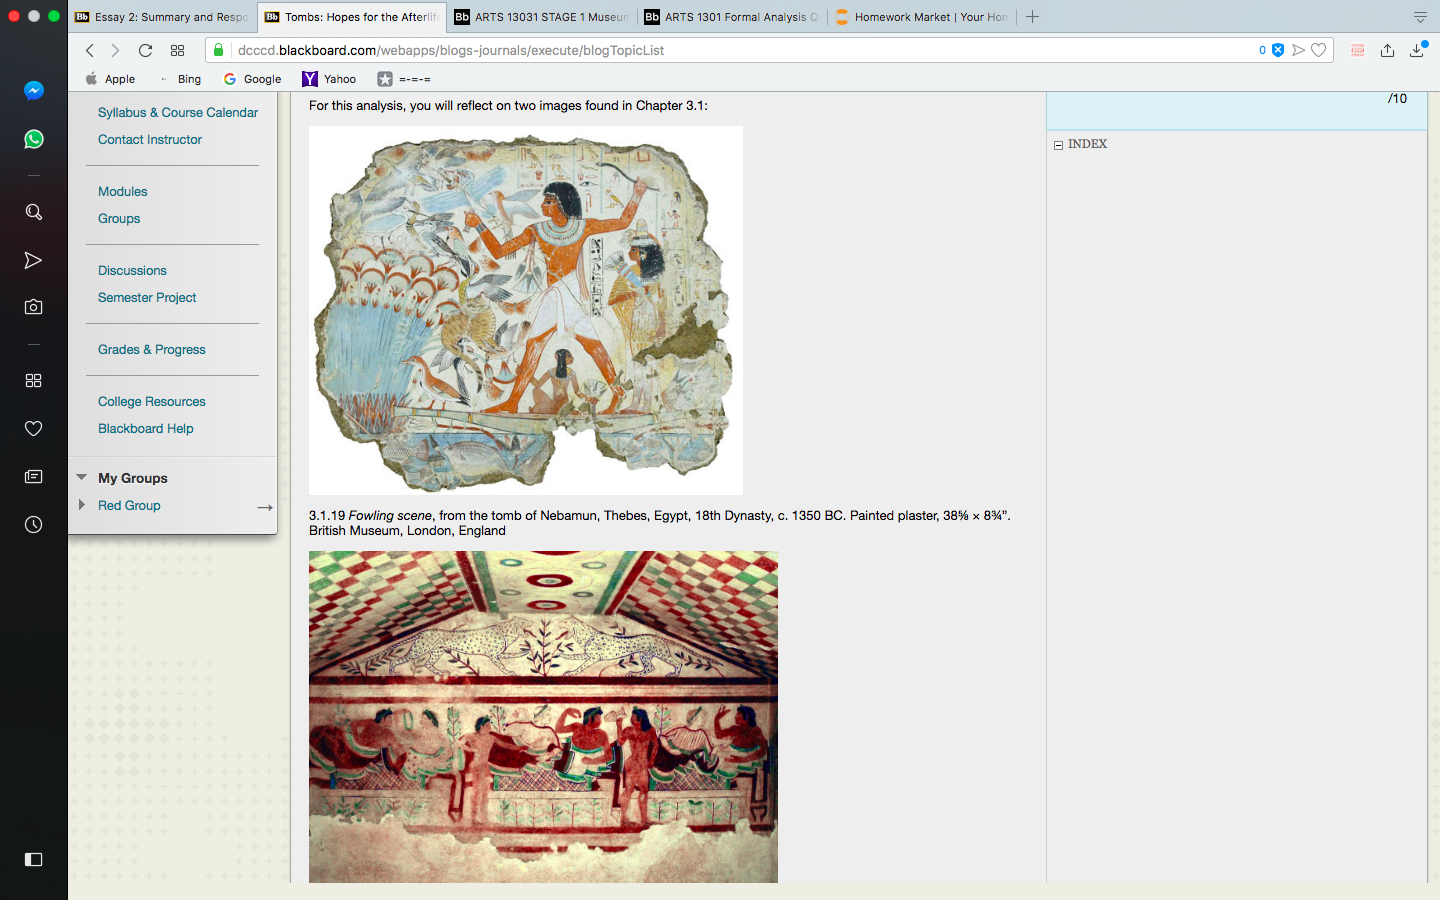The image size is (1440, 900).
Task: Open Discussions in course menu
Action: tap(132, 271)
